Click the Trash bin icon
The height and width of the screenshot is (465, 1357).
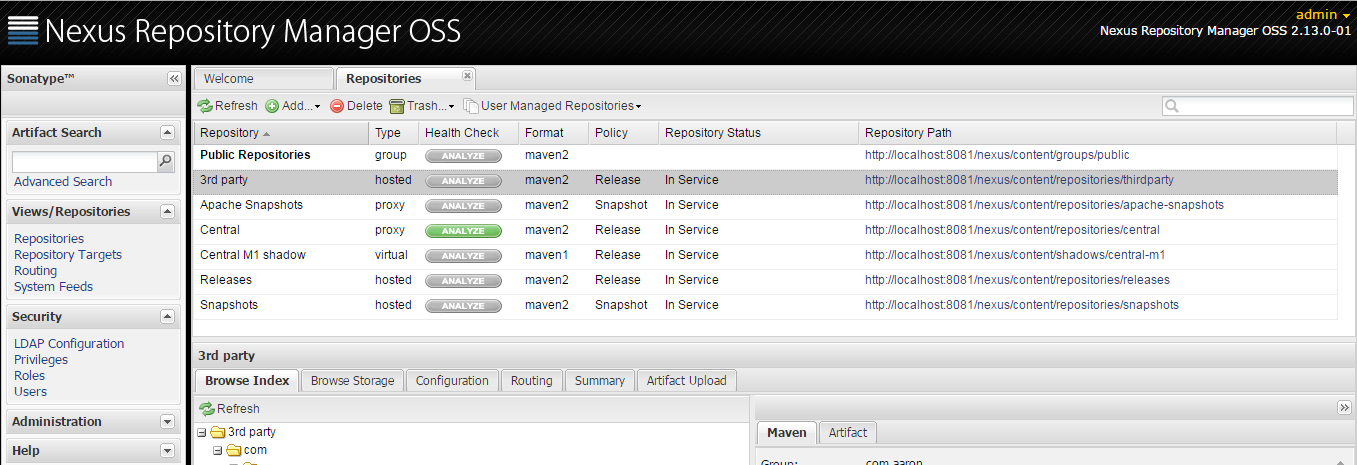coord(396,106)
